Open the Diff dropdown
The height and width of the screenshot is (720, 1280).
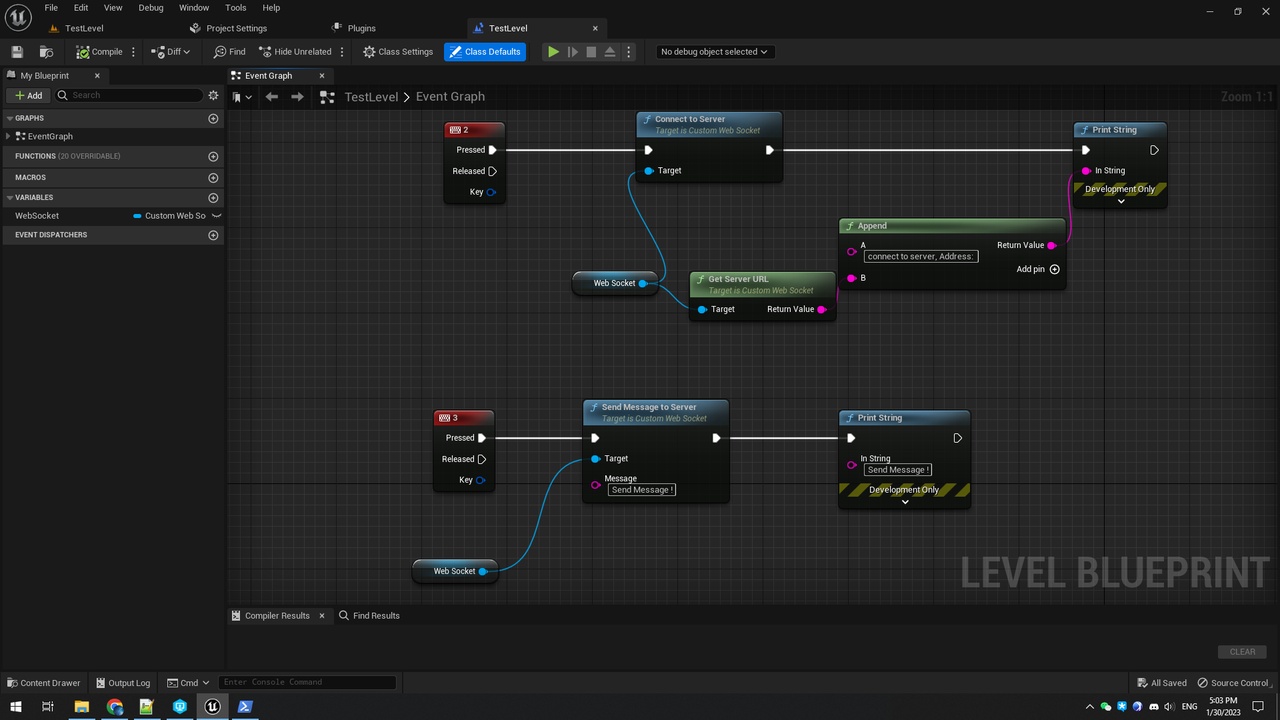coord(170,52)
